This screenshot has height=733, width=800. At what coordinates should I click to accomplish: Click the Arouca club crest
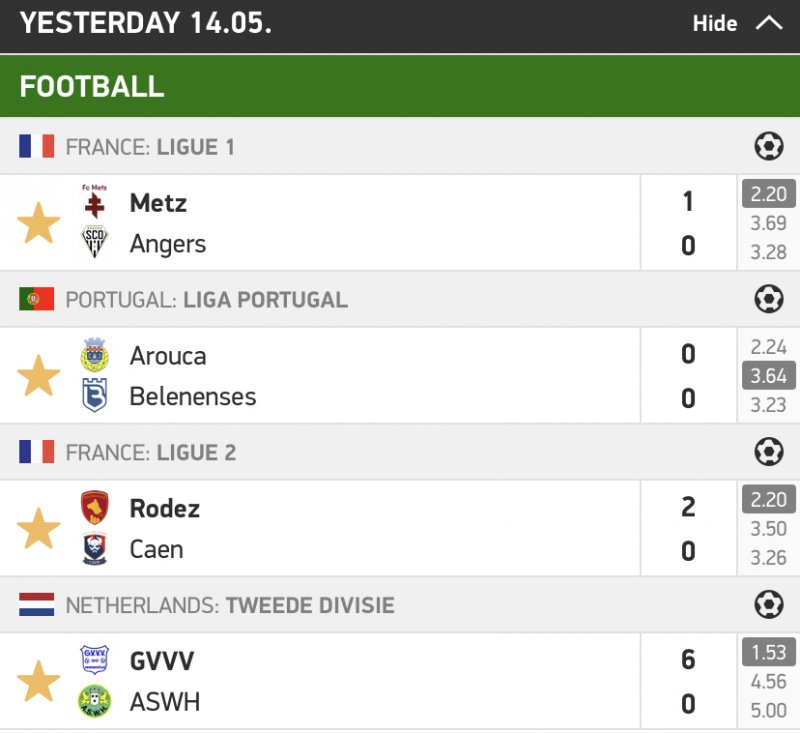95,355
